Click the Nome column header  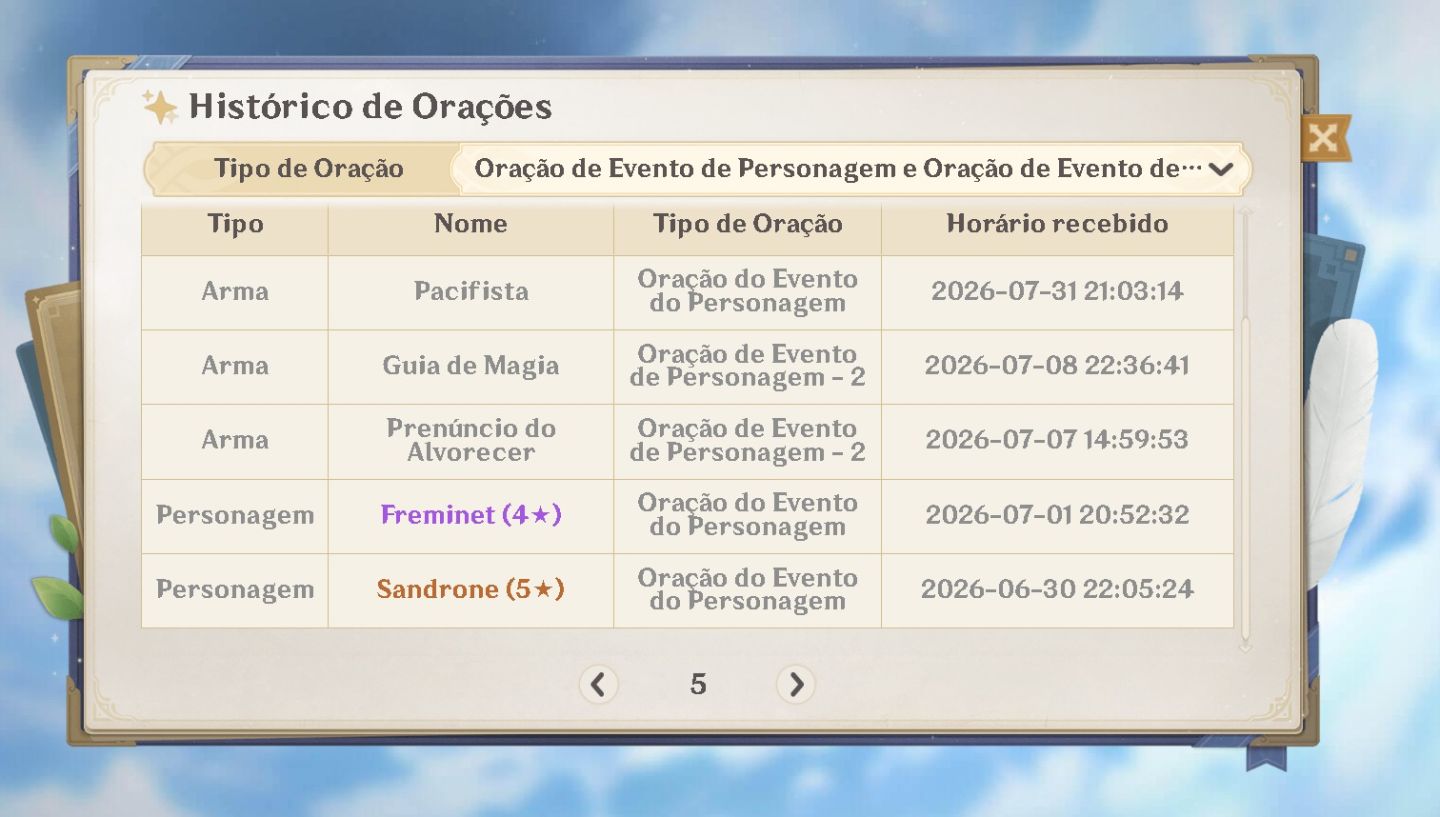[471, 224]
